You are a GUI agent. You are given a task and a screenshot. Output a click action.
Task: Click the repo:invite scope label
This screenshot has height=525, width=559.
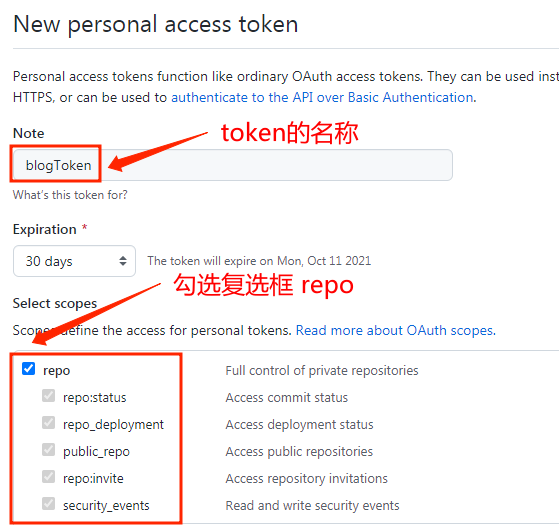click(93, 478)
